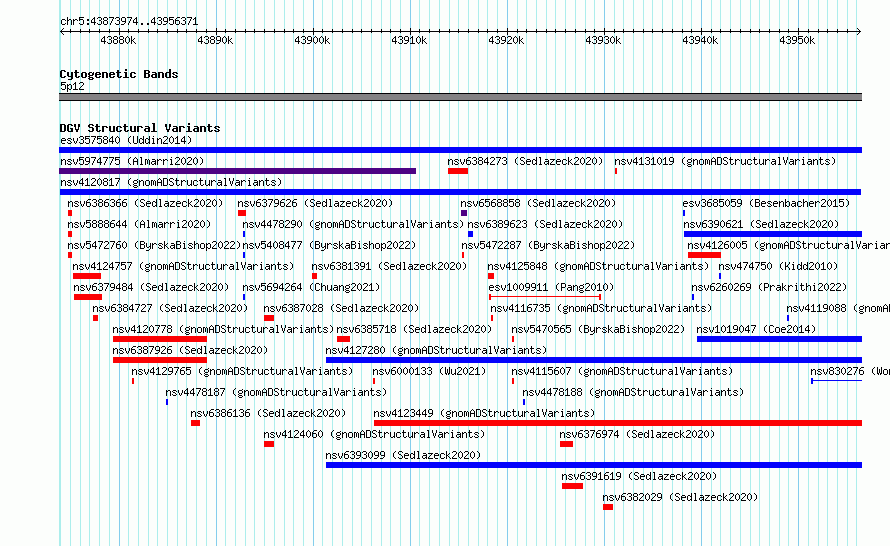The height and width of the screenshot is (546, 890).
Task: Click the 43940k ruler tick label
Action: coord(700,40)
